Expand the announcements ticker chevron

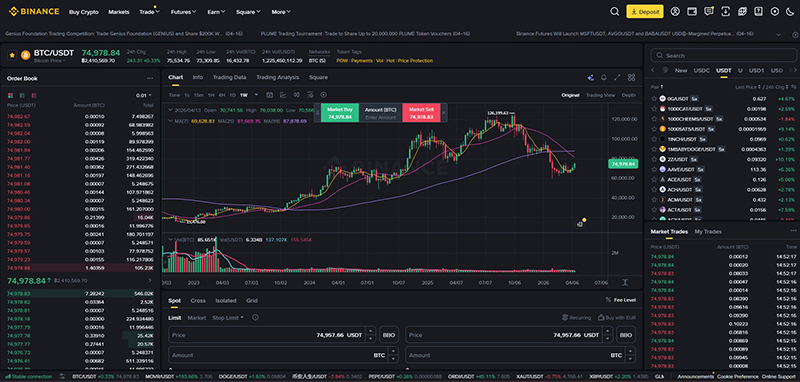point(779,34)
